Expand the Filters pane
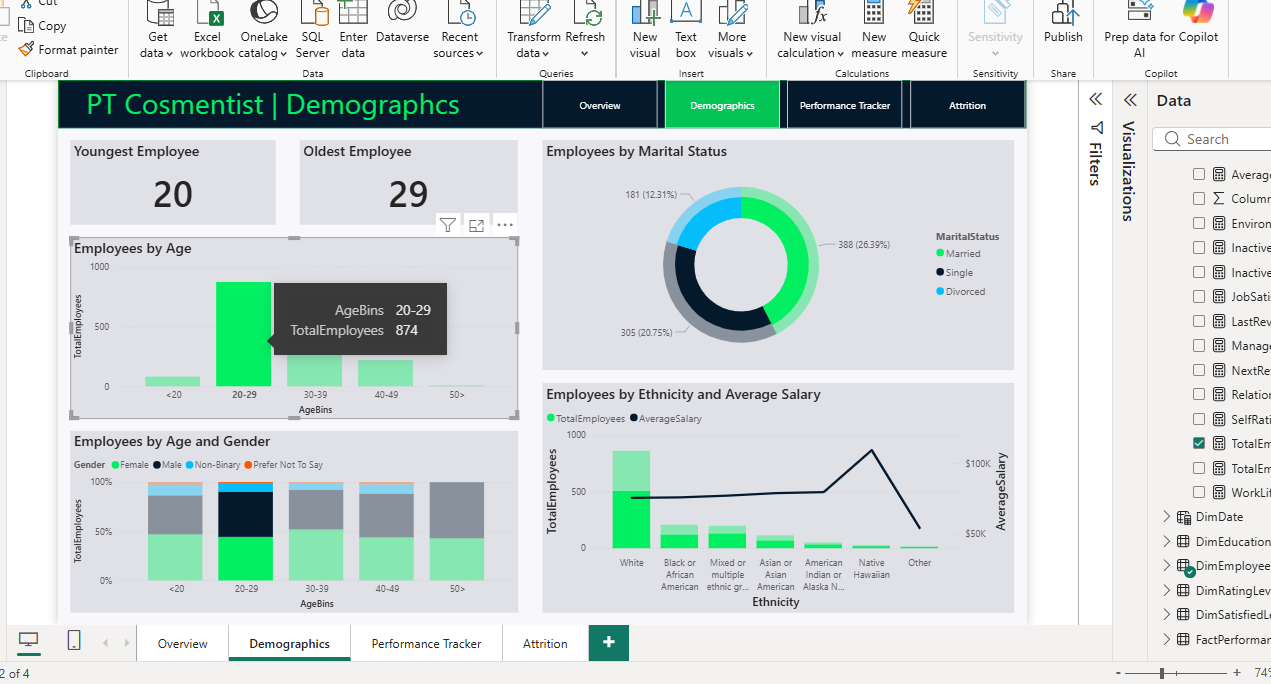The image size is (1271, 684). coord(1096,99)
